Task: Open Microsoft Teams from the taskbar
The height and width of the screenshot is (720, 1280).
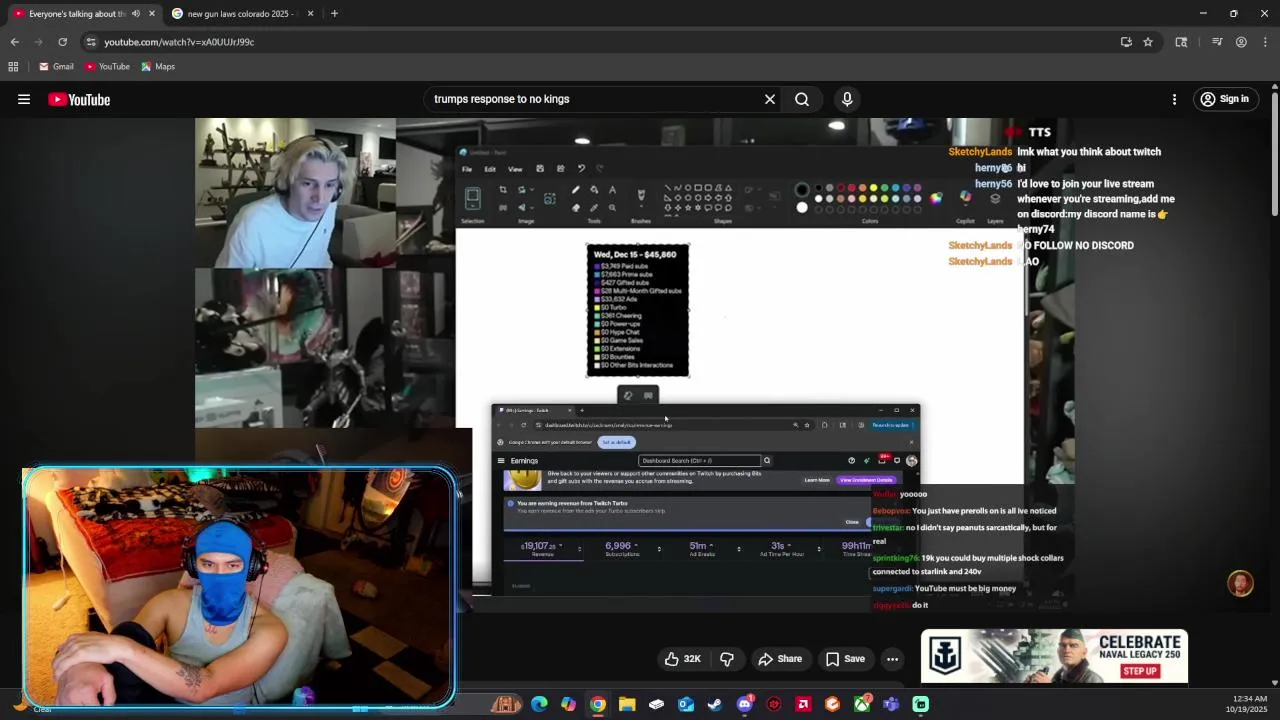Action: 891,704
